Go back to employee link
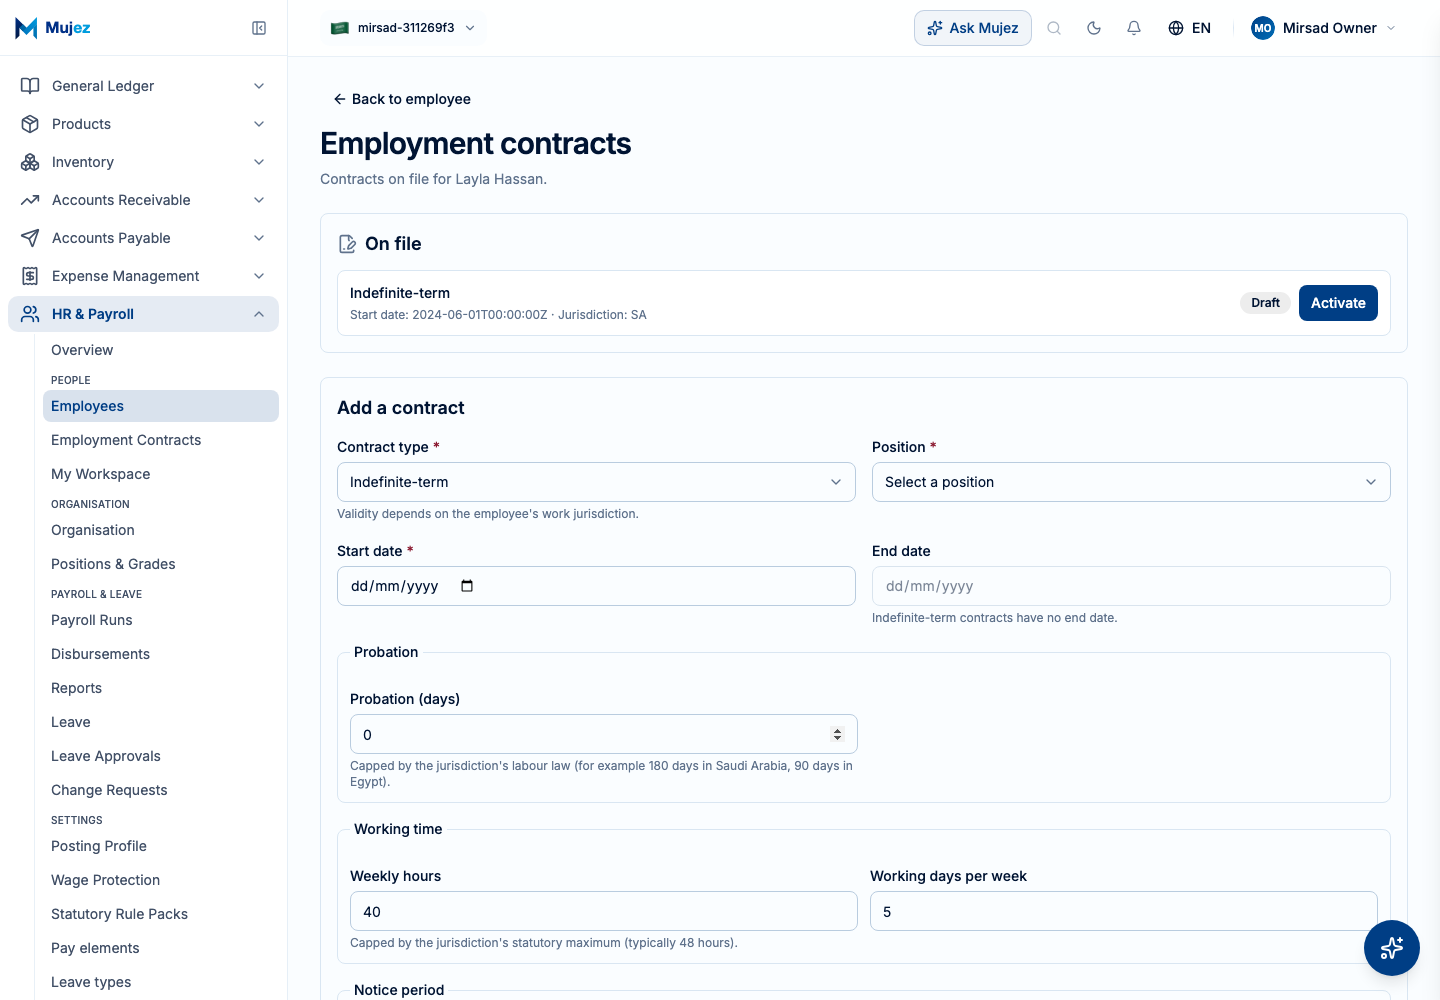1440x1000 pixels. [x=401, y=99]
